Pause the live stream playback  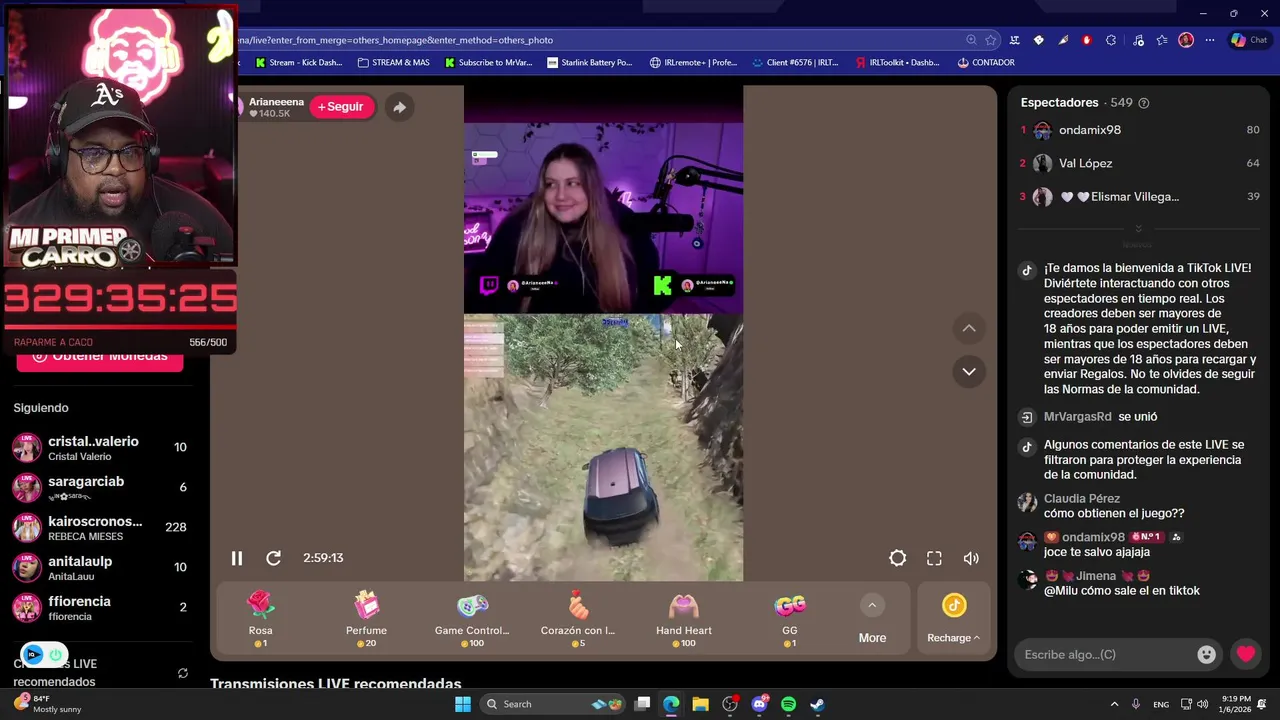coord(237,558)
